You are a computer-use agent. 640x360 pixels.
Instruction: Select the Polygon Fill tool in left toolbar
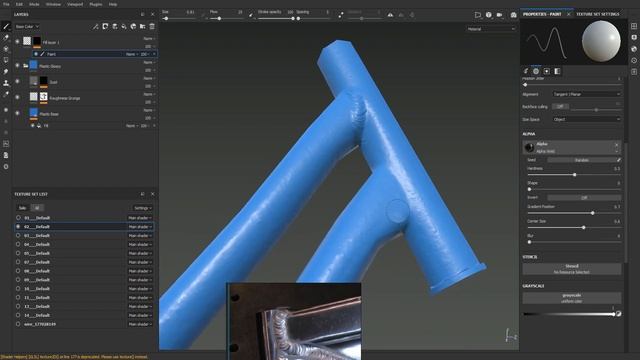6,60
